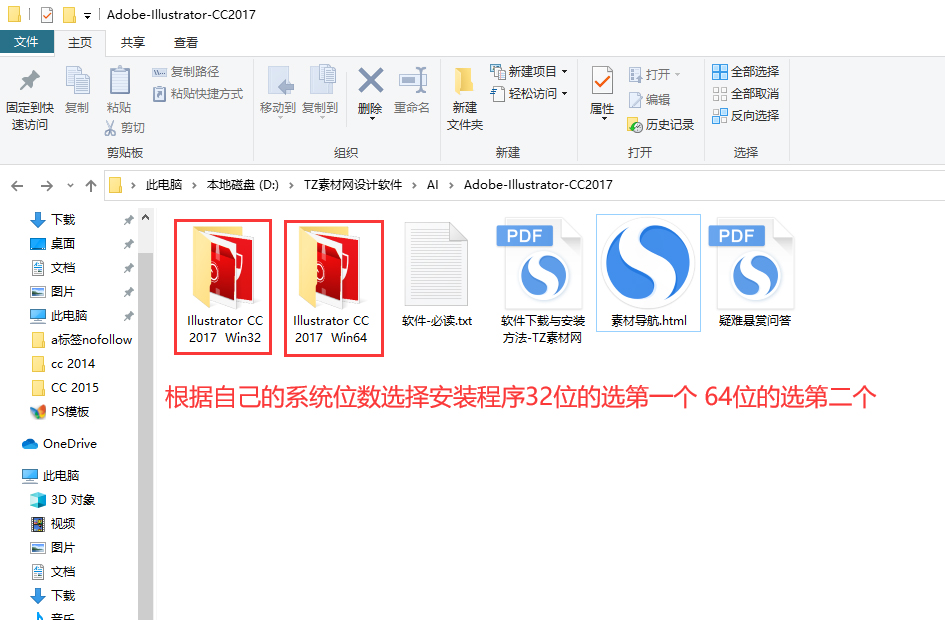Viewport: 945px width, 620px height.
Task: Switch to the Home (主页) tab
Action: 80,43
